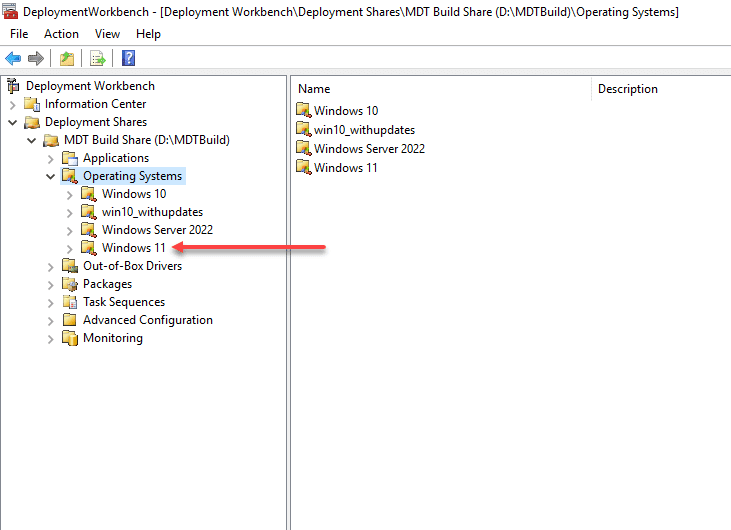Screen dimensions: 731x530
Task: Click the Deployment Workbench root node icon
Action: (x=14, y=86)
